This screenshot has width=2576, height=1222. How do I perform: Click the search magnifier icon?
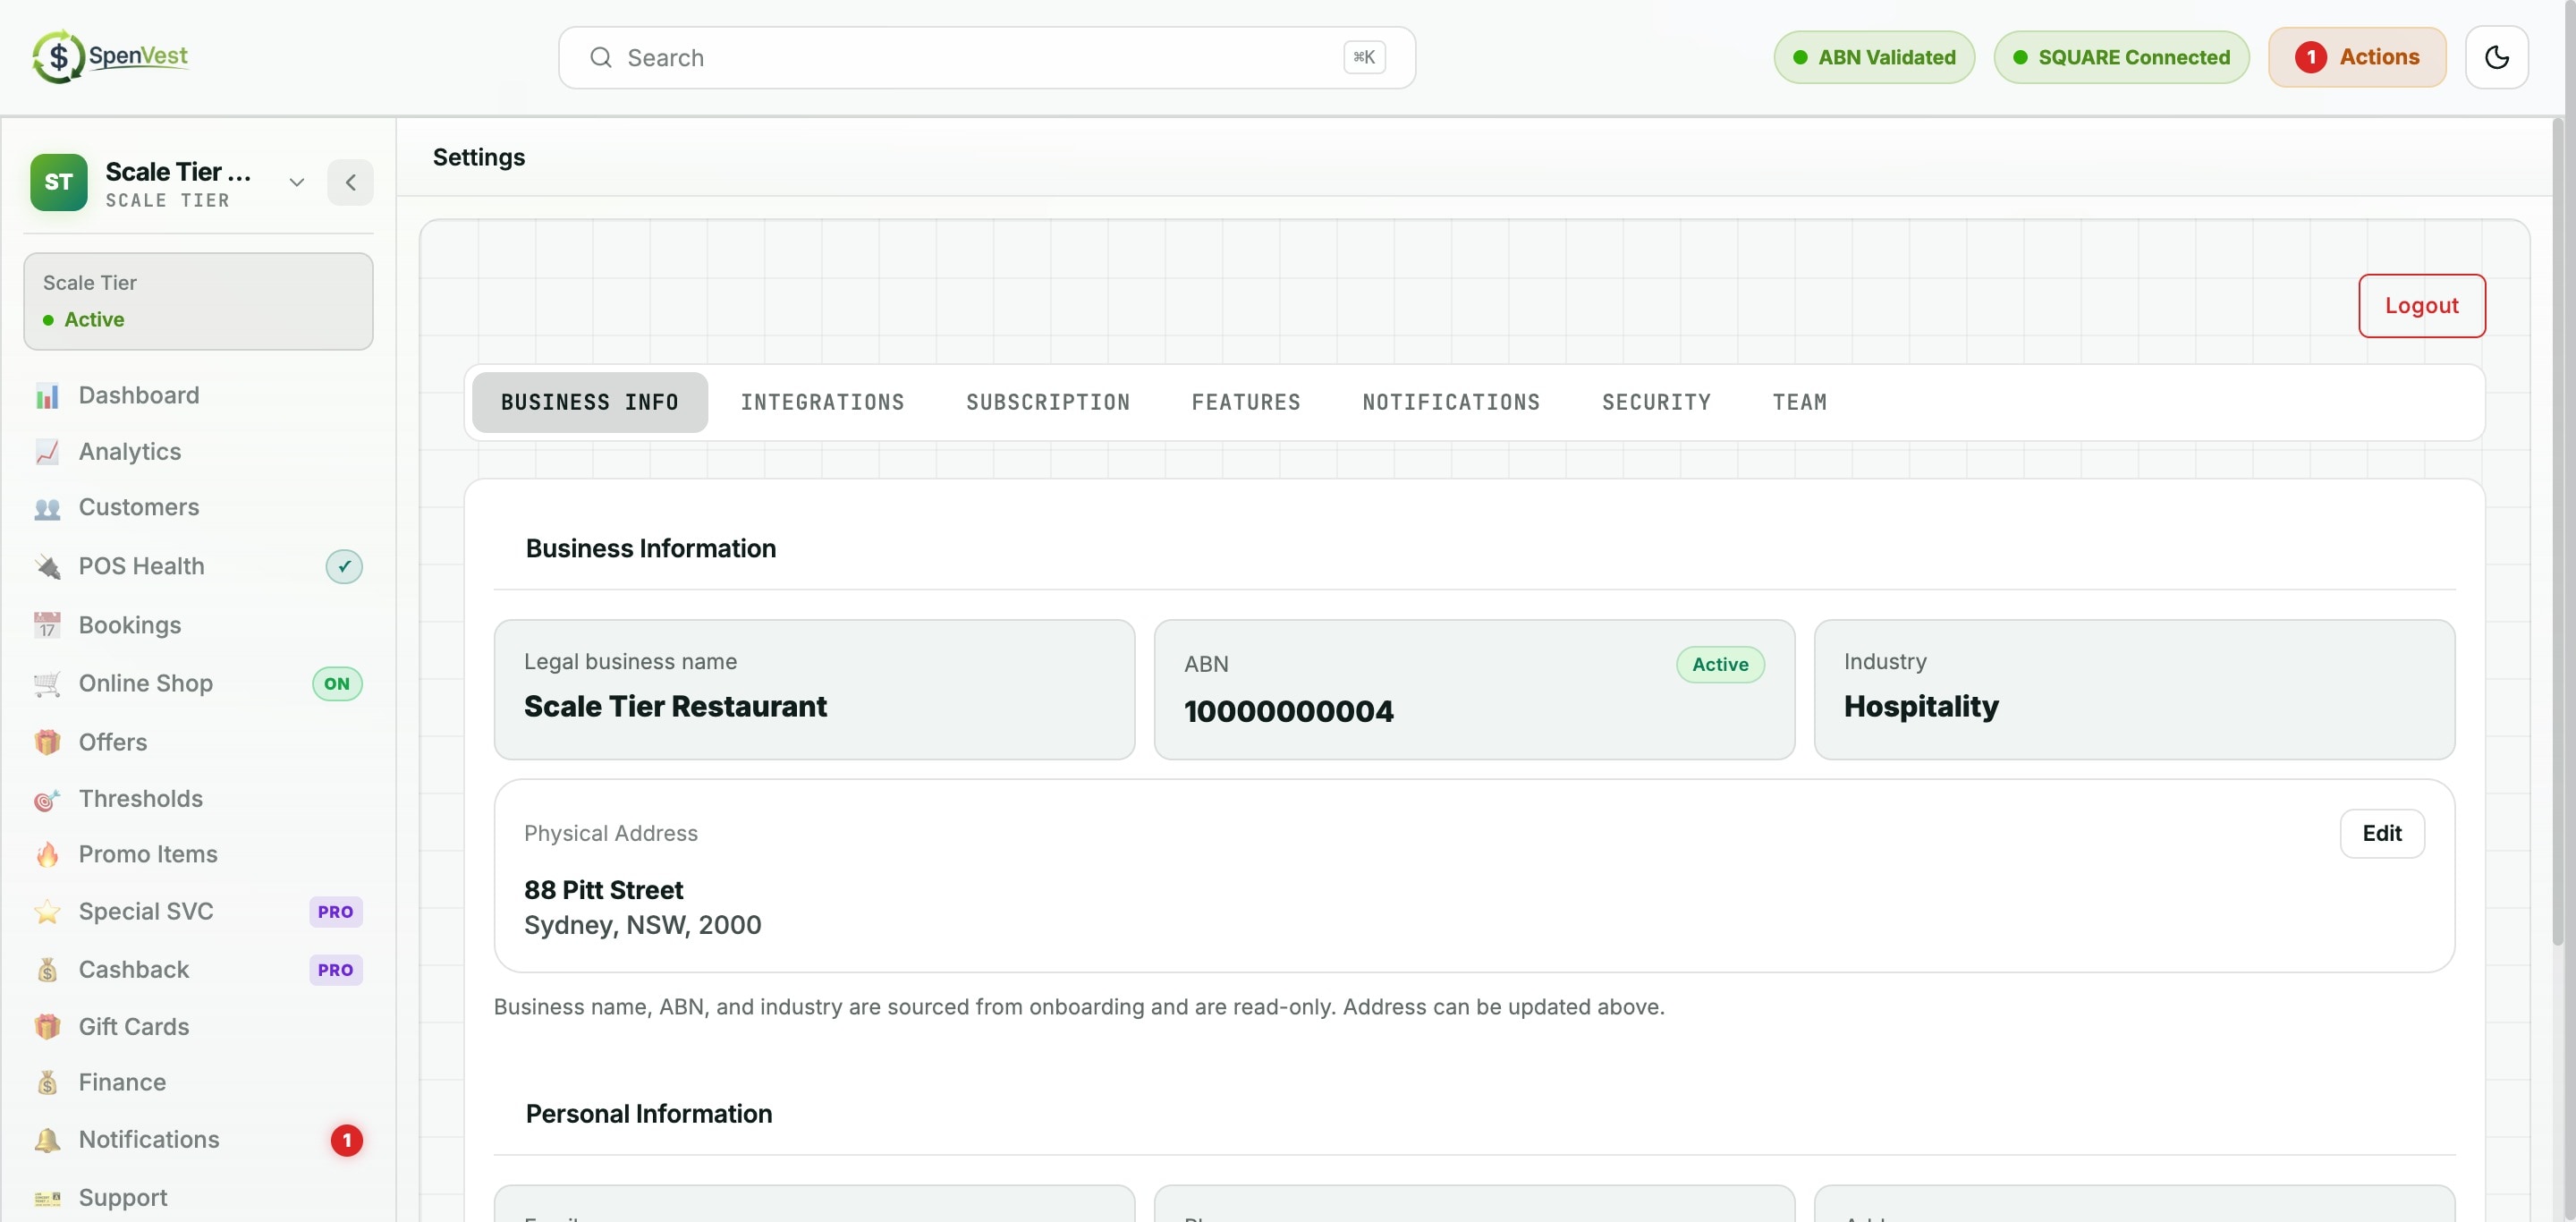pos(600,57)
